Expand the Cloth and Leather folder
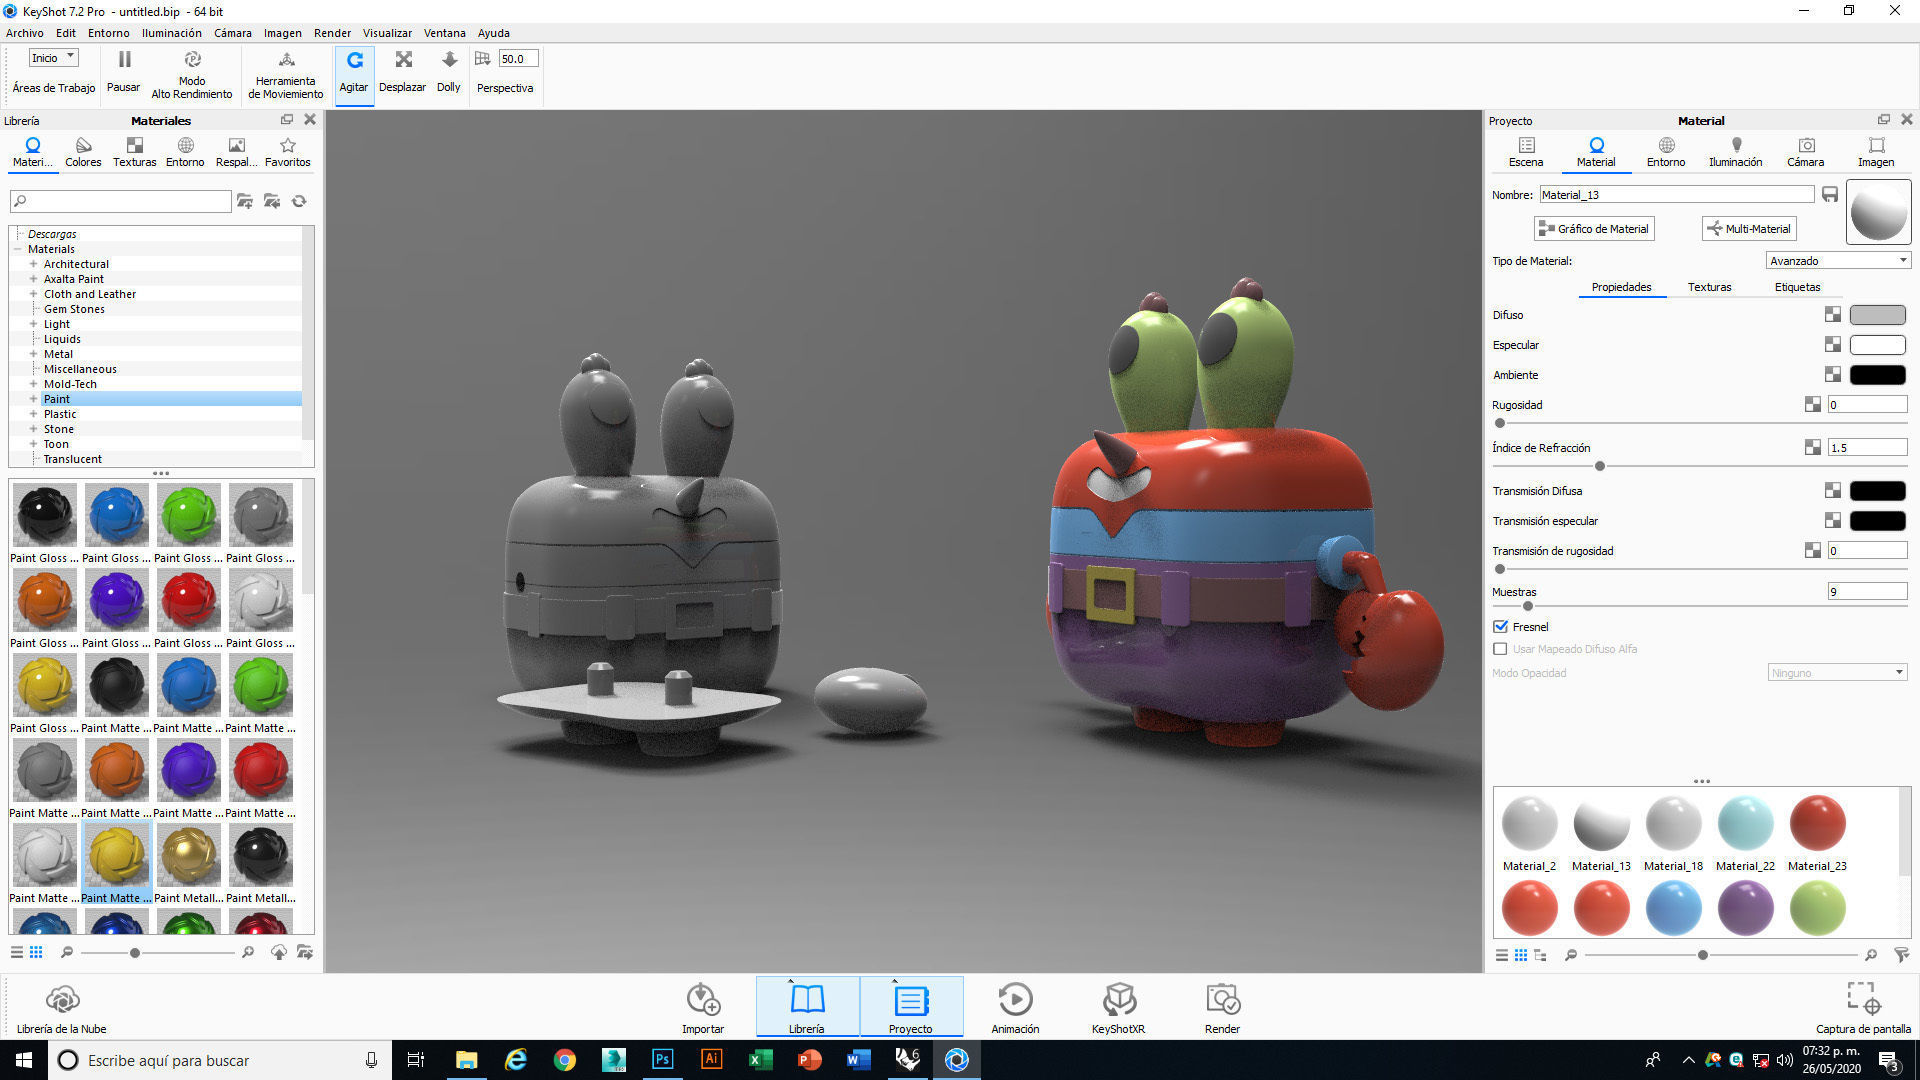This screenshot has width=1920, height=1080. pyautogui.click(x=33, y=294)
